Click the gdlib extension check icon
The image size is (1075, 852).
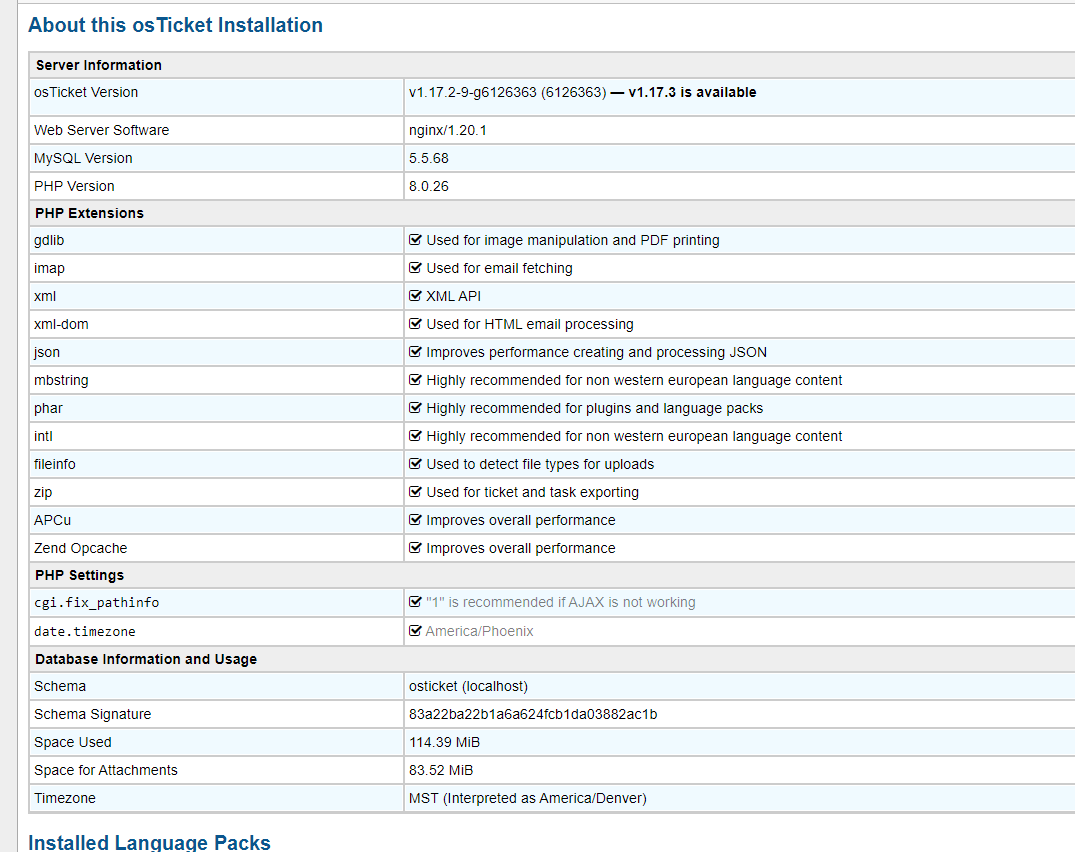click(416, 240)
